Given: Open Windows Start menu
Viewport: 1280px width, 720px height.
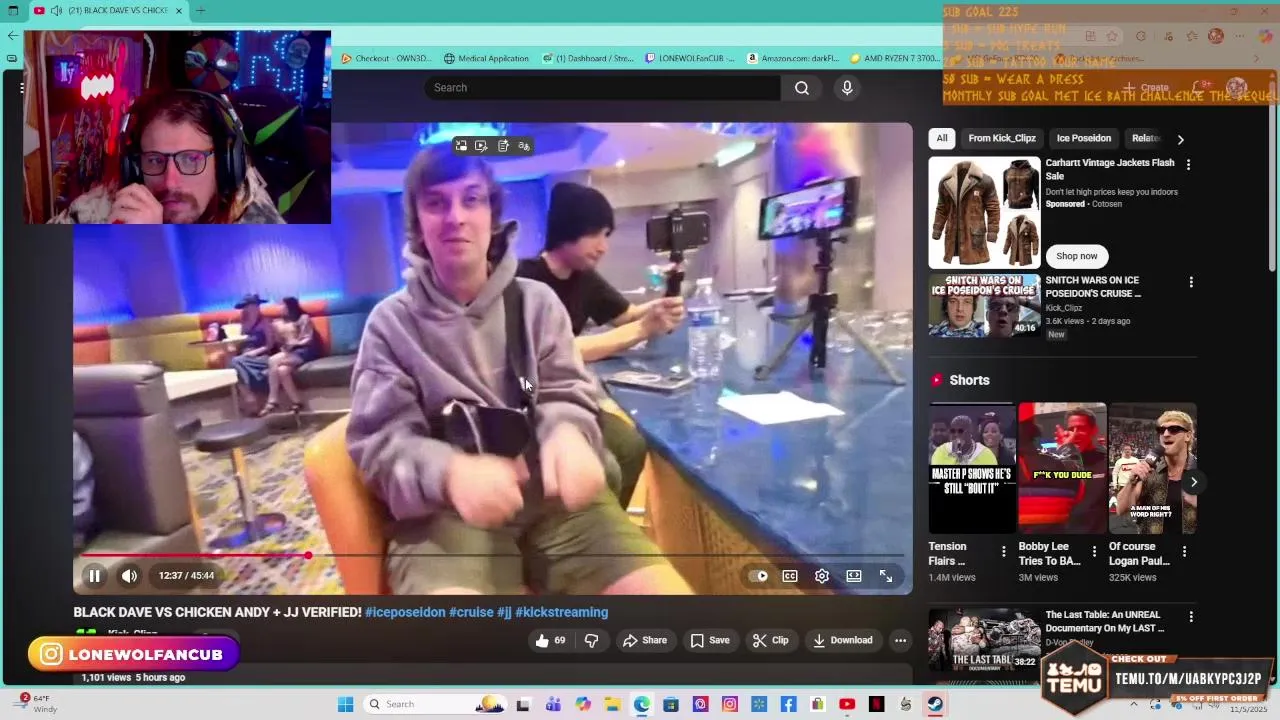Looking at the screenshot, I should 345,704.
